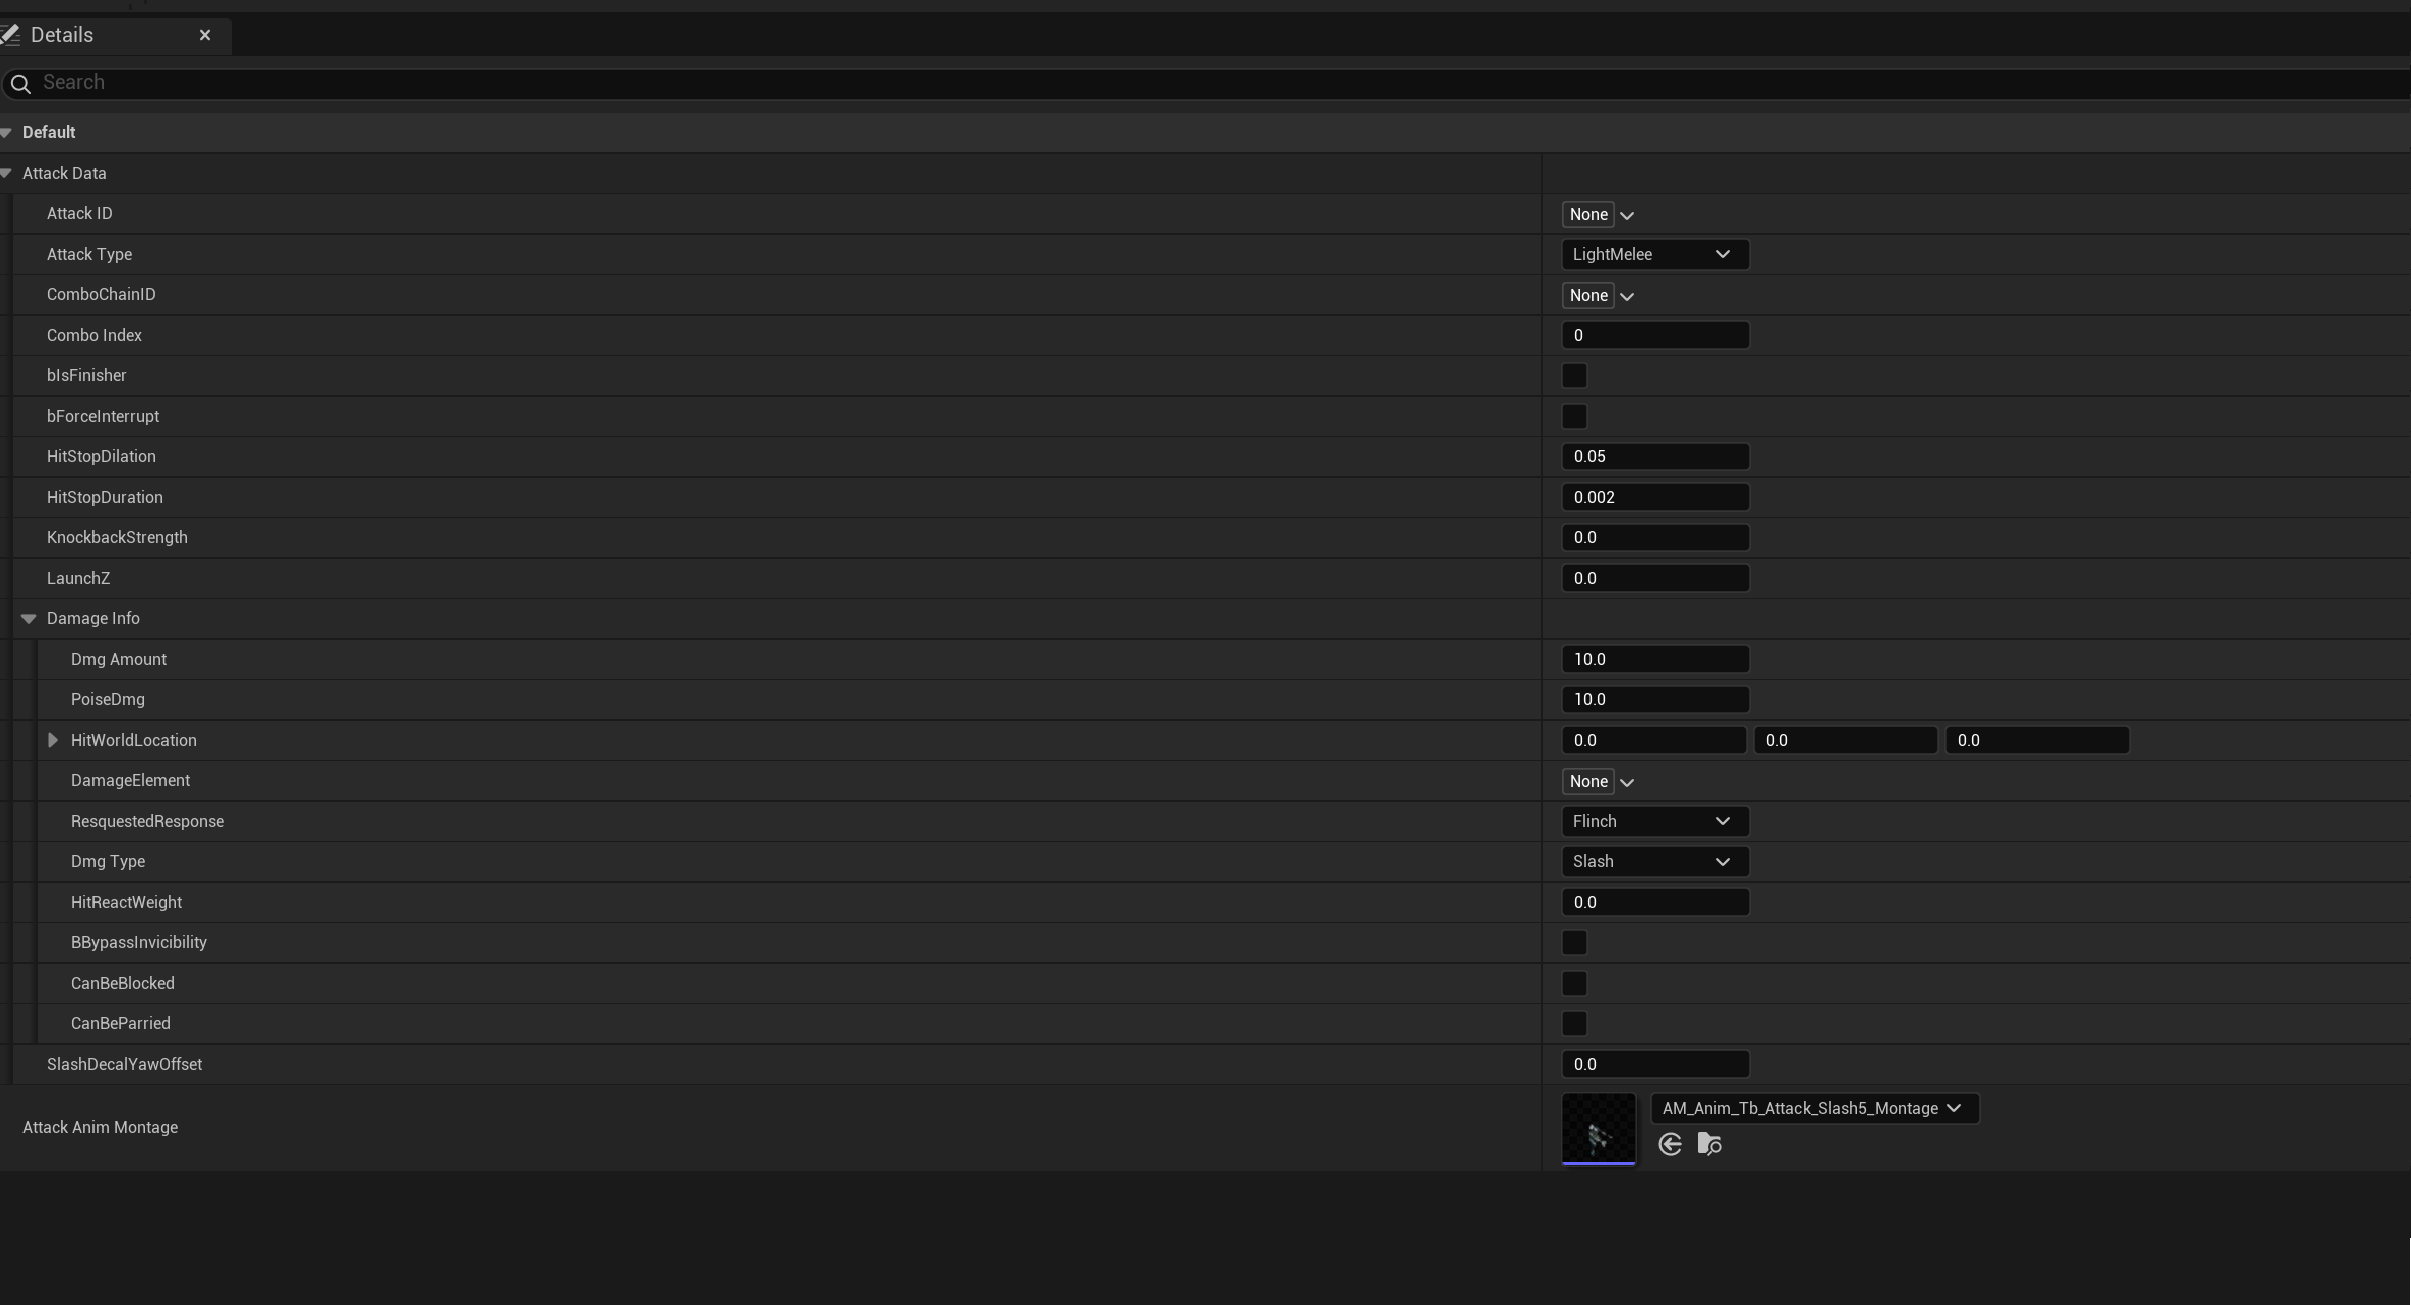Click the Details panel pencil icon
This screenshot has height=1305, width=2411.
point(12,34)
